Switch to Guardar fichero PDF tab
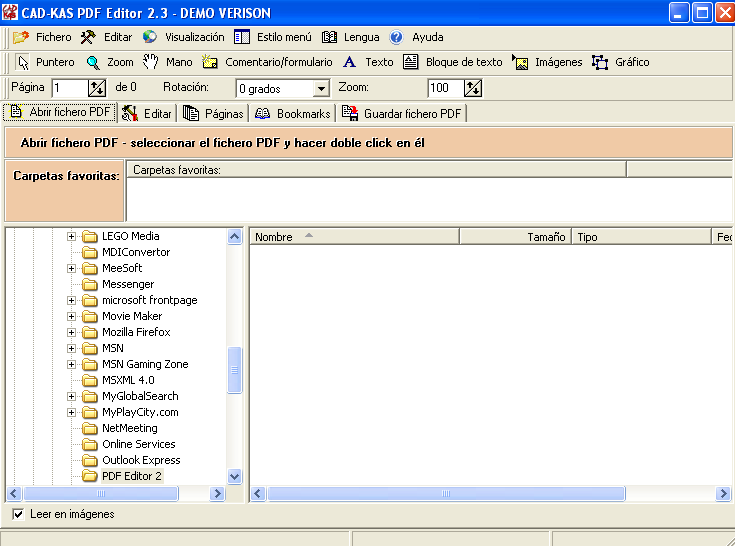 [401, 113]
